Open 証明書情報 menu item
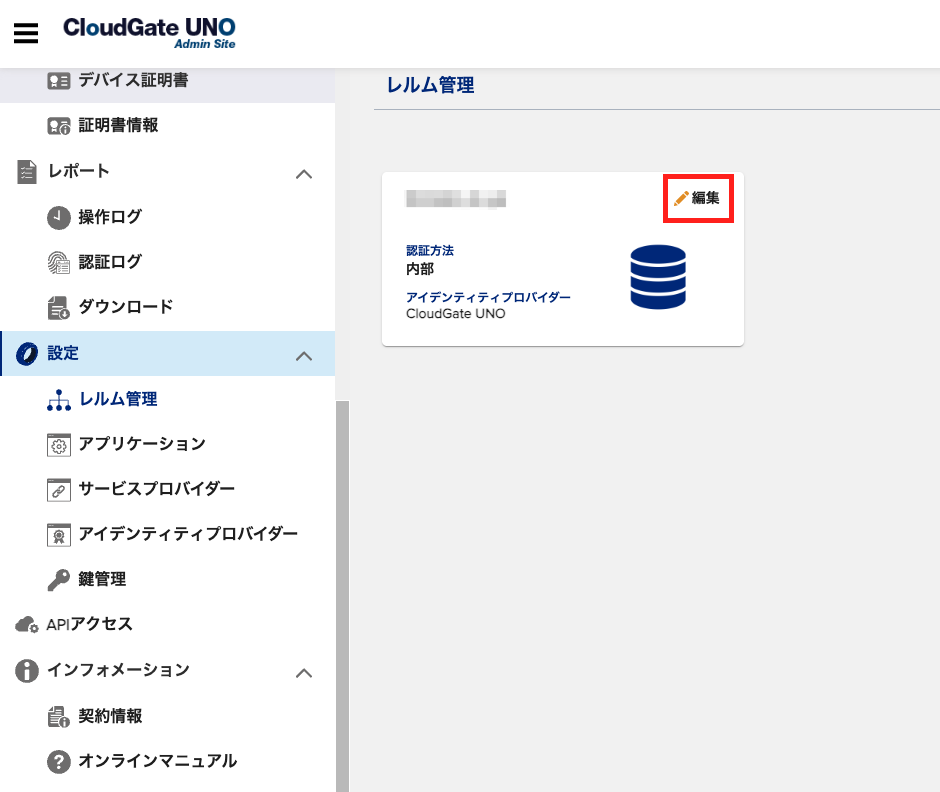Image resolution: width=940 pixels, height=792 pixels. pyautogui.click(x=118, y=125)
